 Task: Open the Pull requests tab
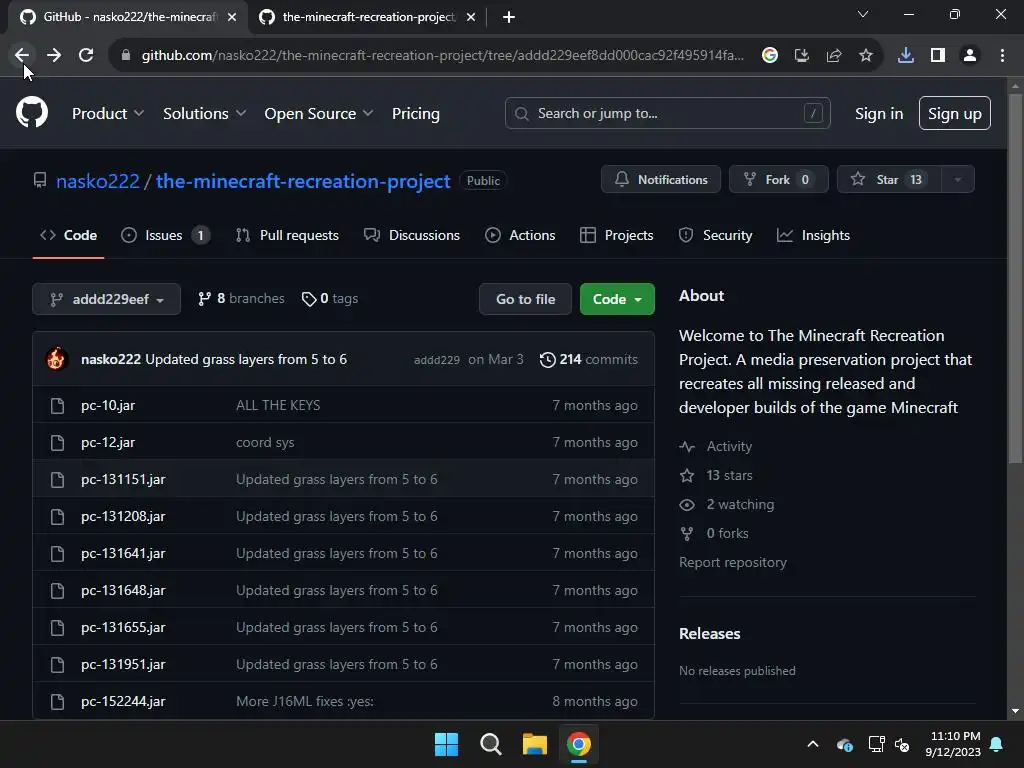coord(287,235)
